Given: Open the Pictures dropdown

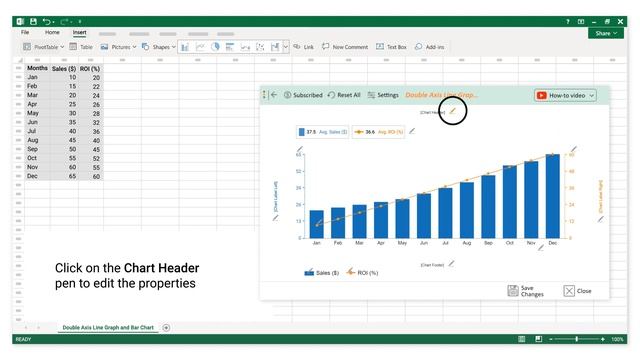Looking at the screenshot, I should click(134, 47).
